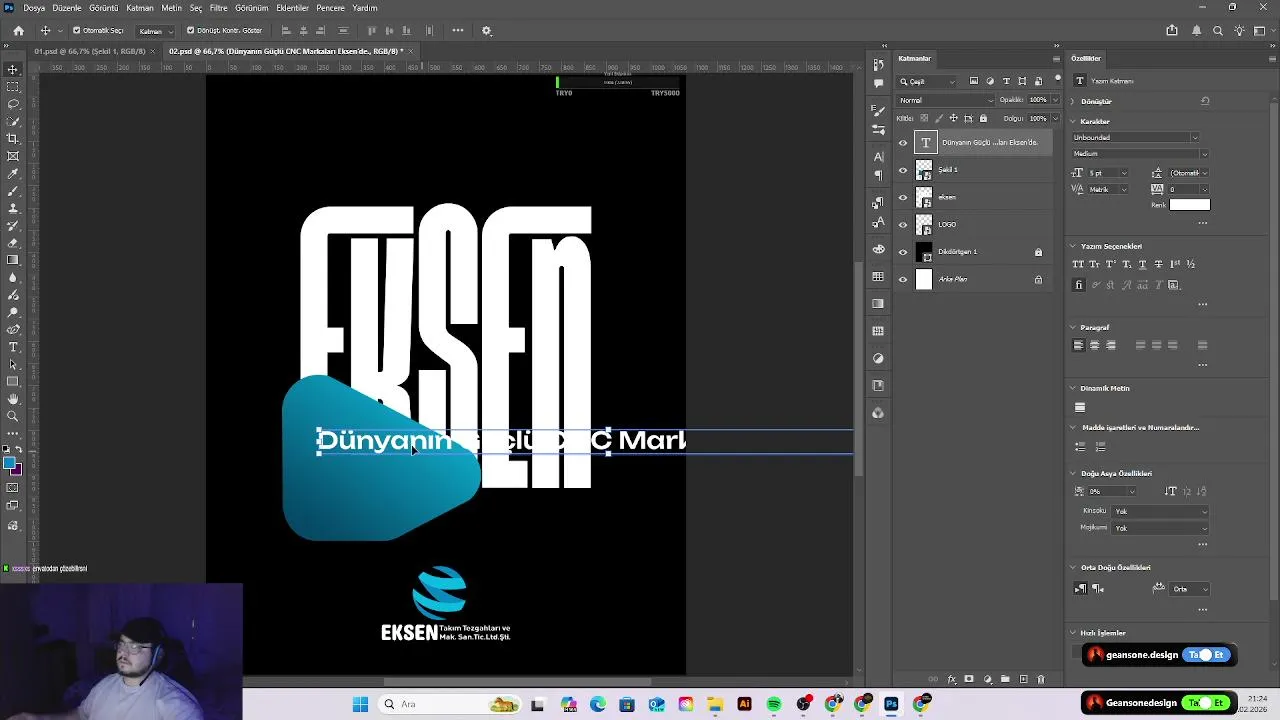
Task: Hide the eksen layer
Action: click(x=903, y=197)
